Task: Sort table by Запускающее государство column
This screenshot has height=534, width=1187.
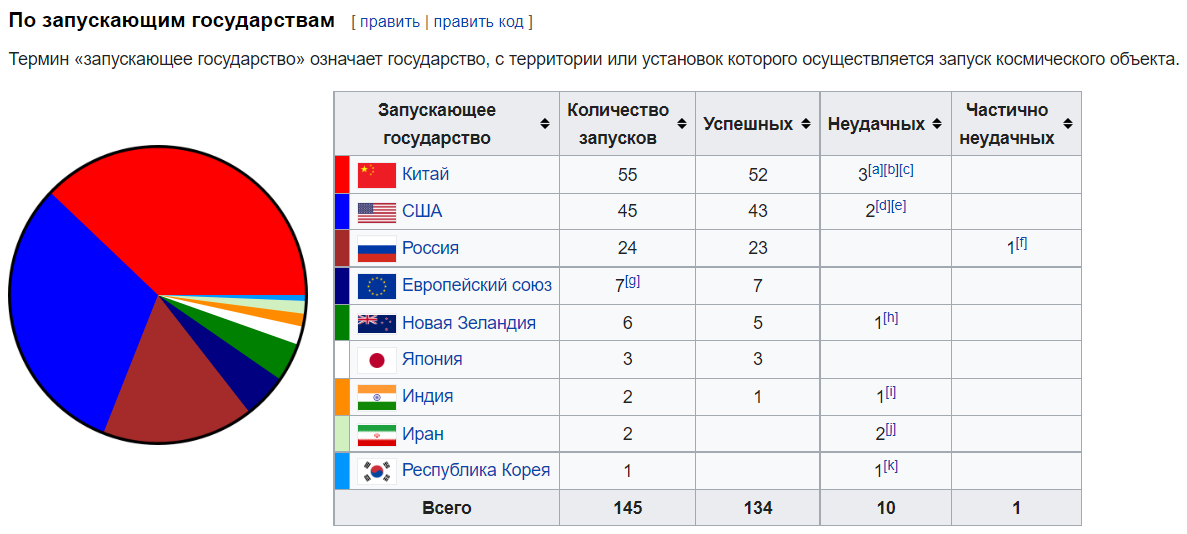Action: 545,123
